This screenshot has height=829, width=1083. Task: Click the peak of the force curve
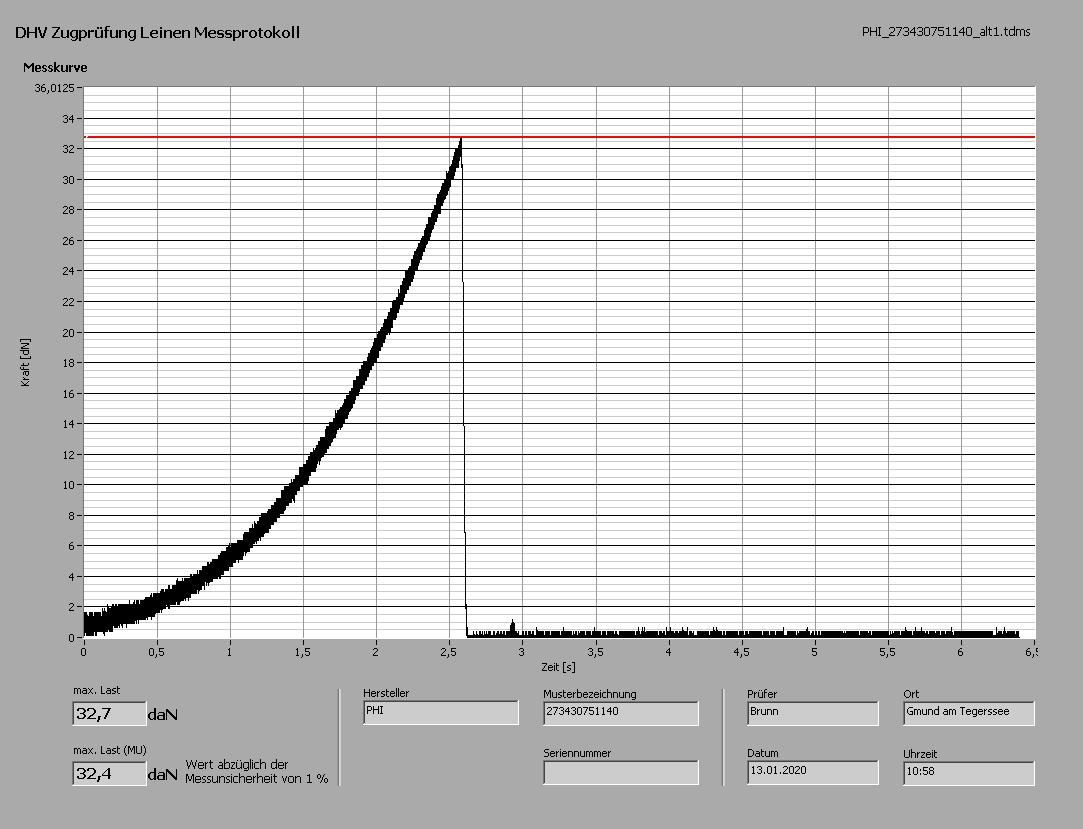(460, 141)
